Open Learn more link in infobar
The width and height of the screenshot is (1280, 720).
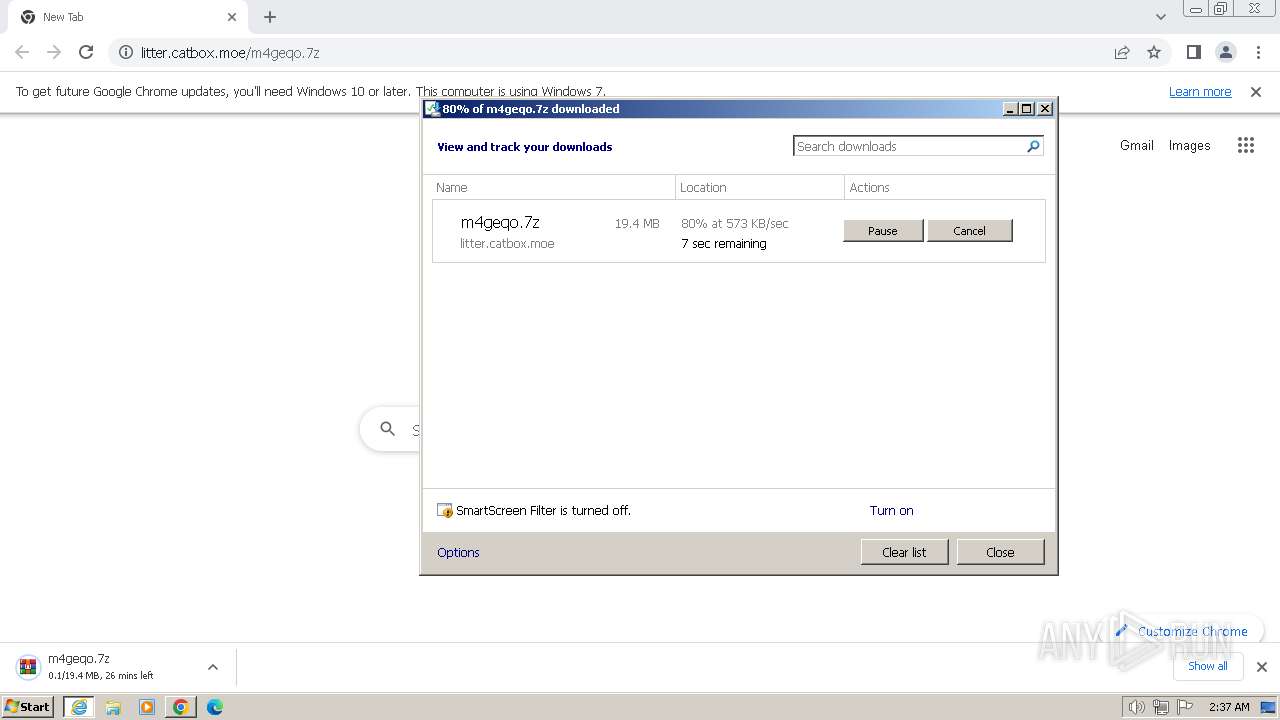coord(1200,91)
